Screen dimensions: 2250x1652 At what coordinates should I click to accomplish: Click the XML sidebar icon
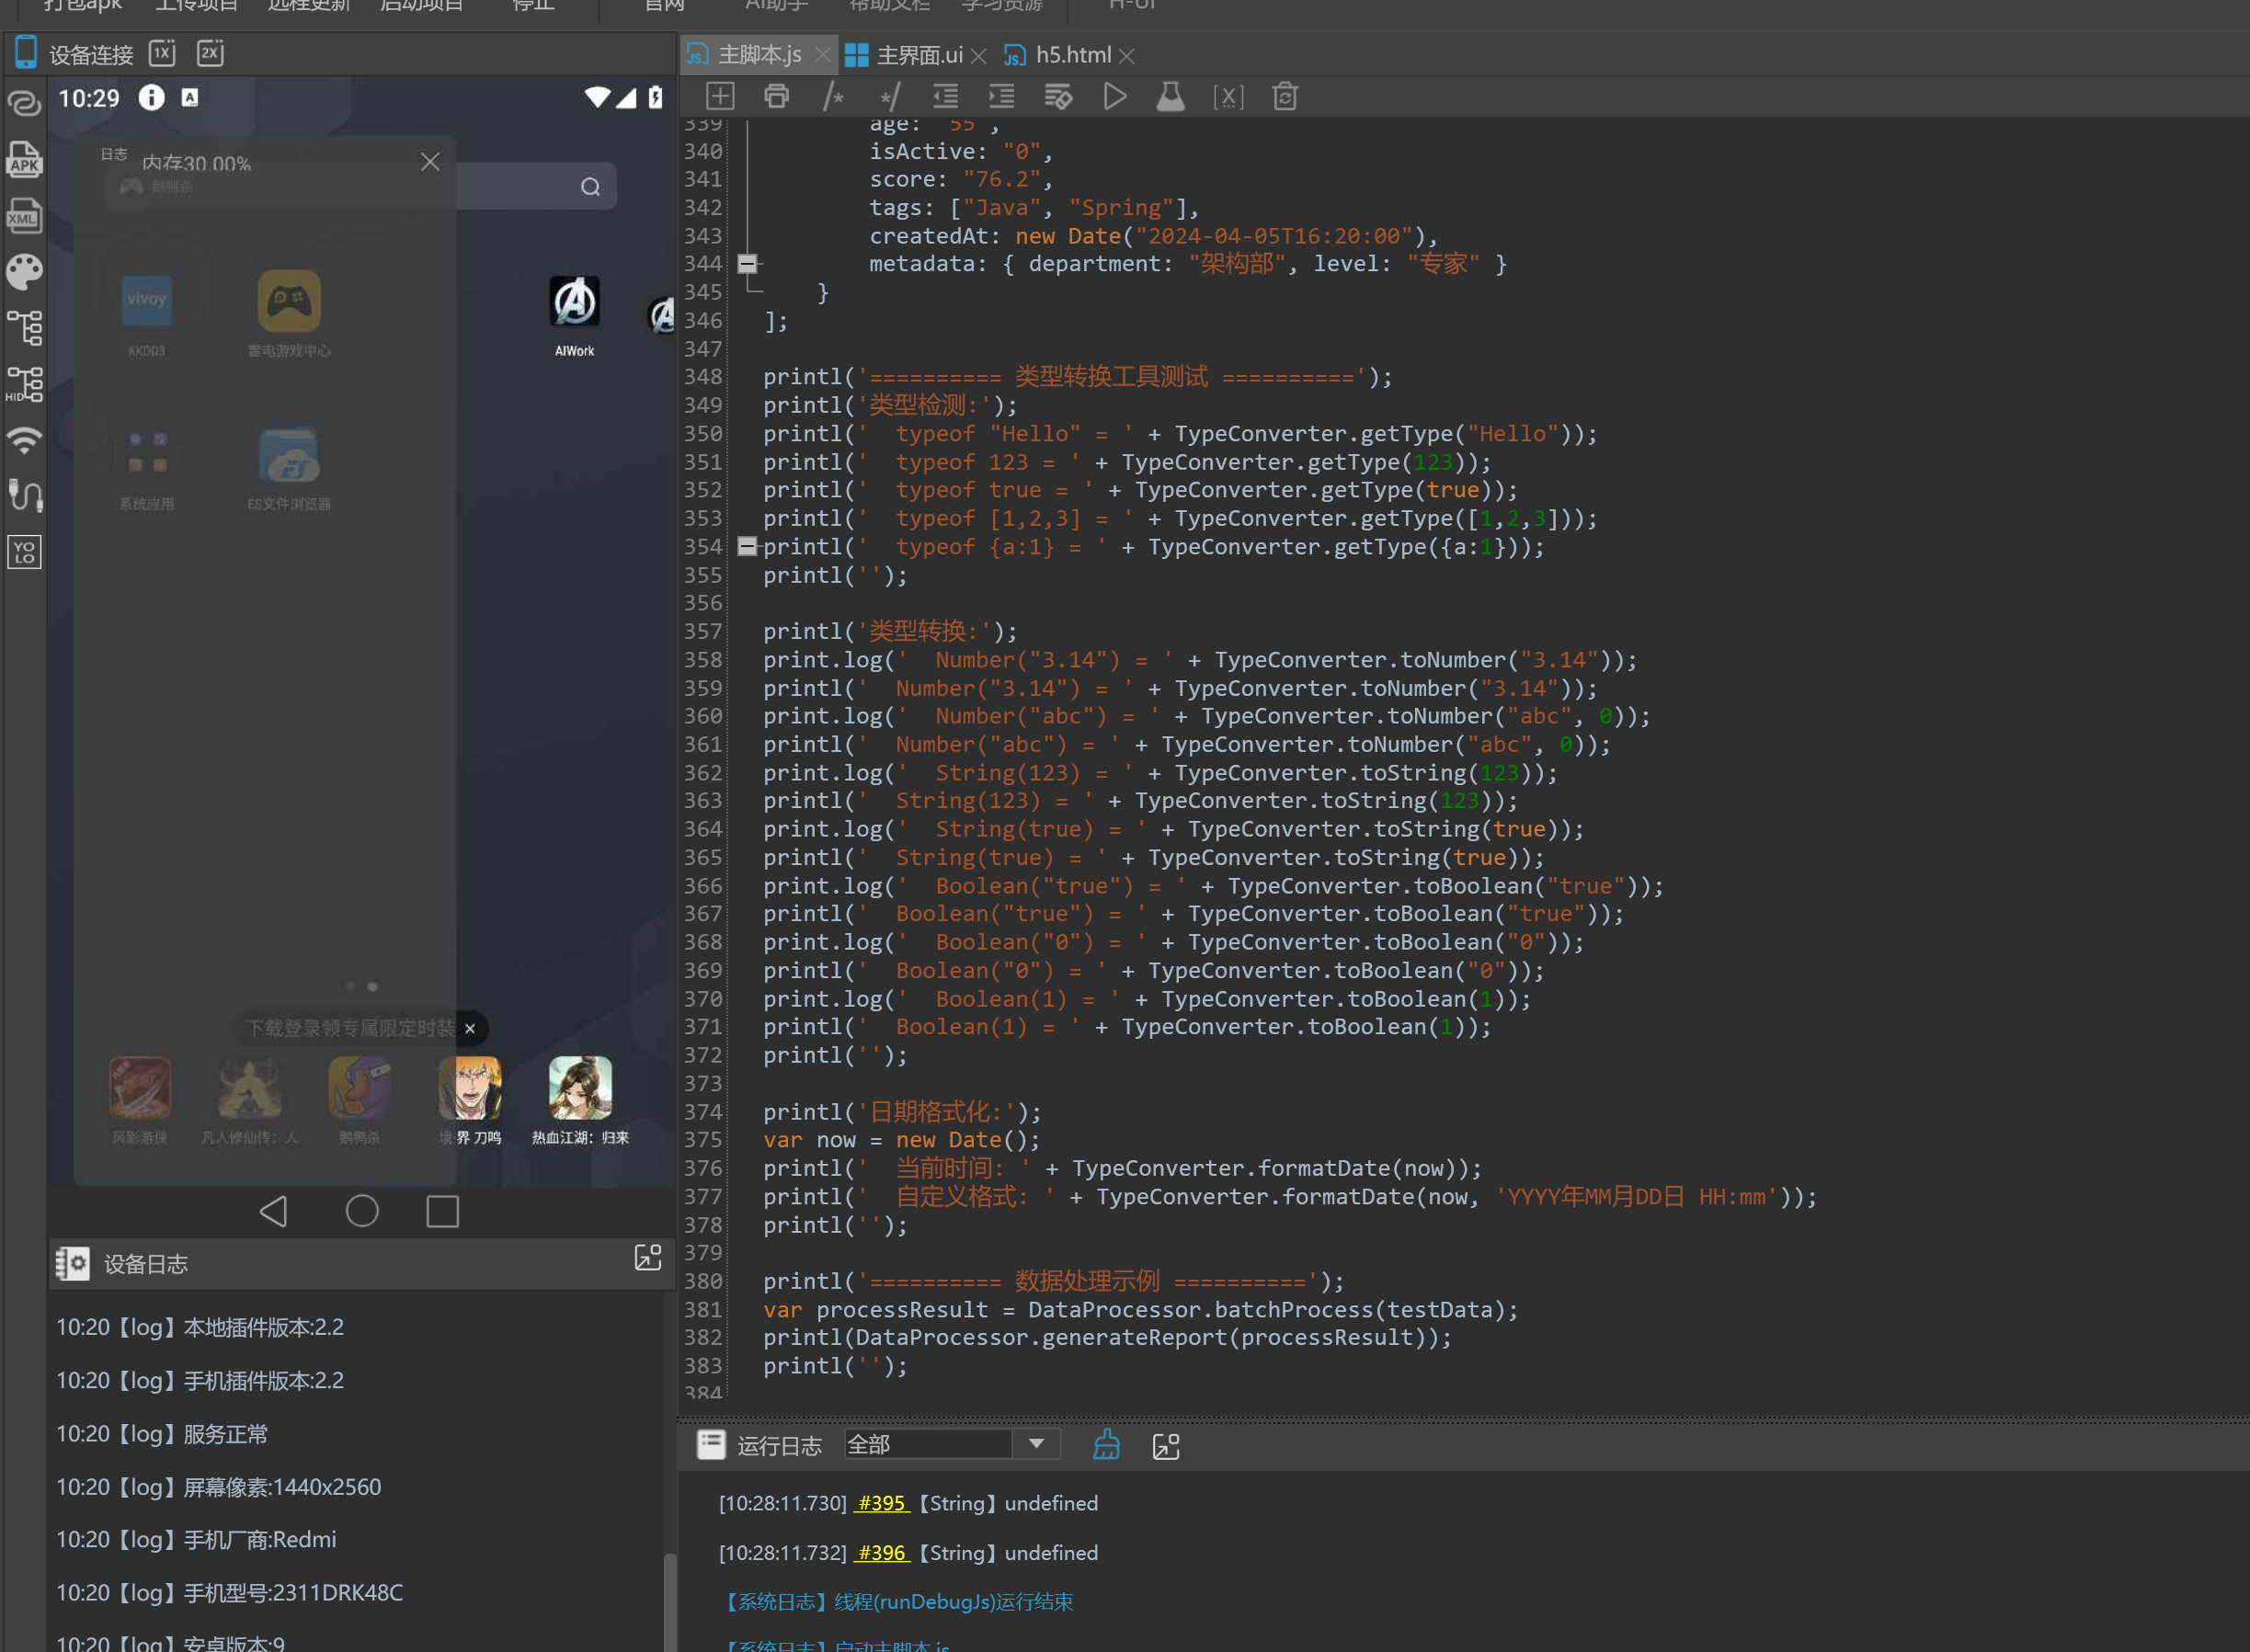tap(24, 216)
